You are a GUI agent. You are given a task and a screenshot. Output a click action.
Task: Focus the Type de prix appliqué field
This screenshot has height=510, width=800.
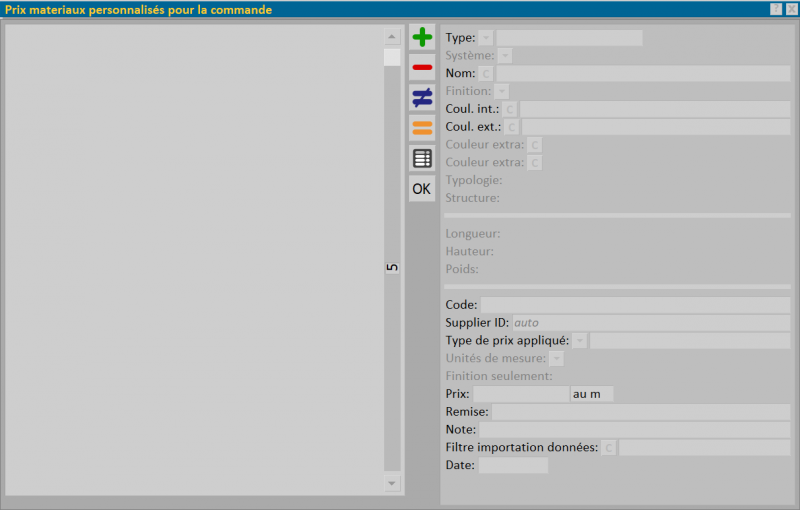pyautogui.click(x=690, y=341)
